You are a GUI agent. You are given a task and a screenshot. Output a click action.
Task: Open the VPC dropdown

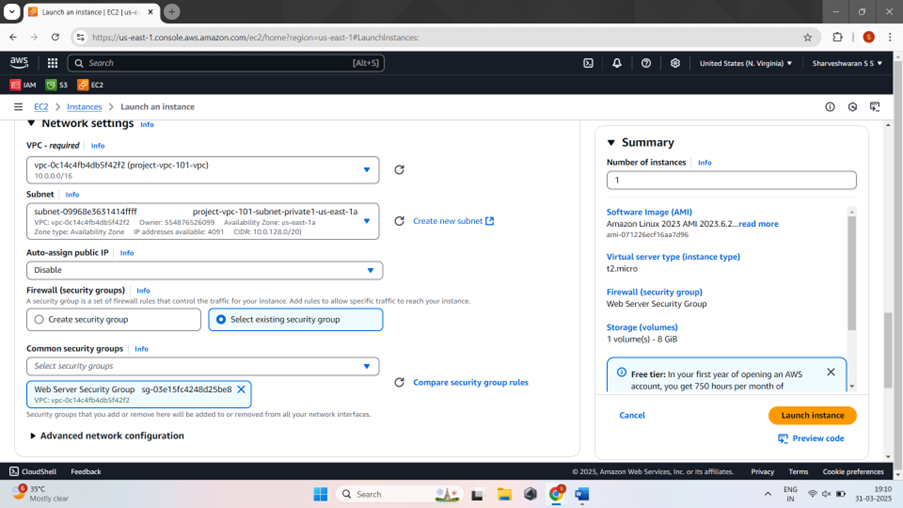[x=203, y=170]
